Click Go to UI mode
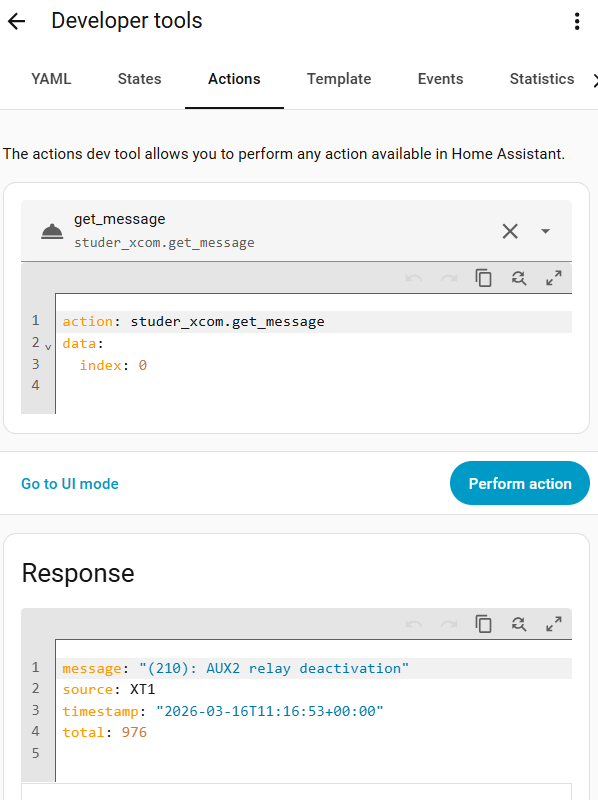The width and height of the screenshot is (598, 800). [x=70, y=484]
